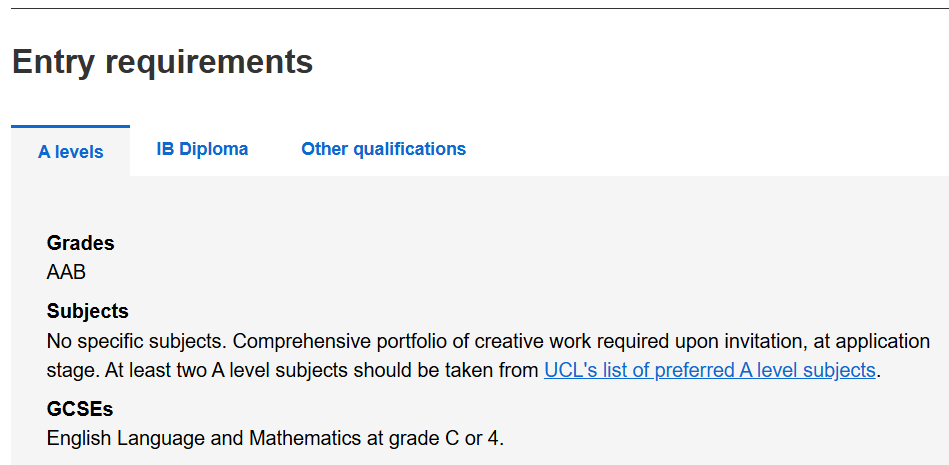Open UCL's list of preferred A level subjects
The width and height of the screenshot is (949, 465).
point(709,370)
